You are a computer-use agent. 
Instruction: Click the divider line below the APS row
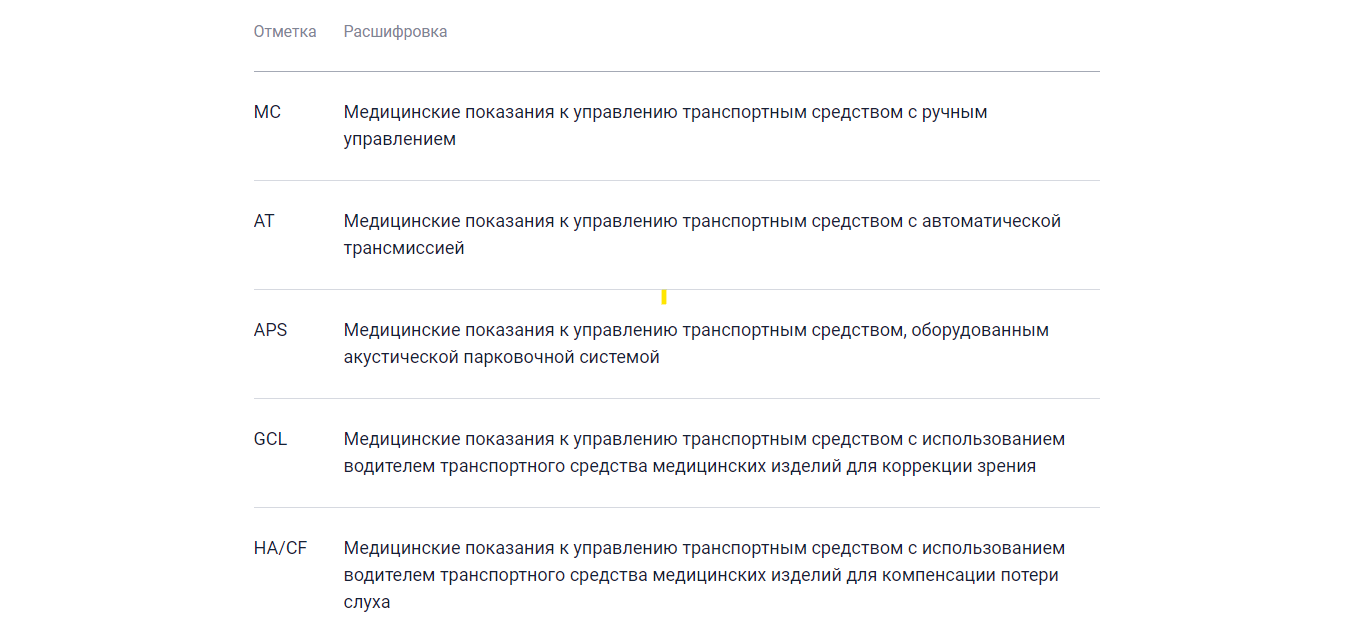[675, 398]
